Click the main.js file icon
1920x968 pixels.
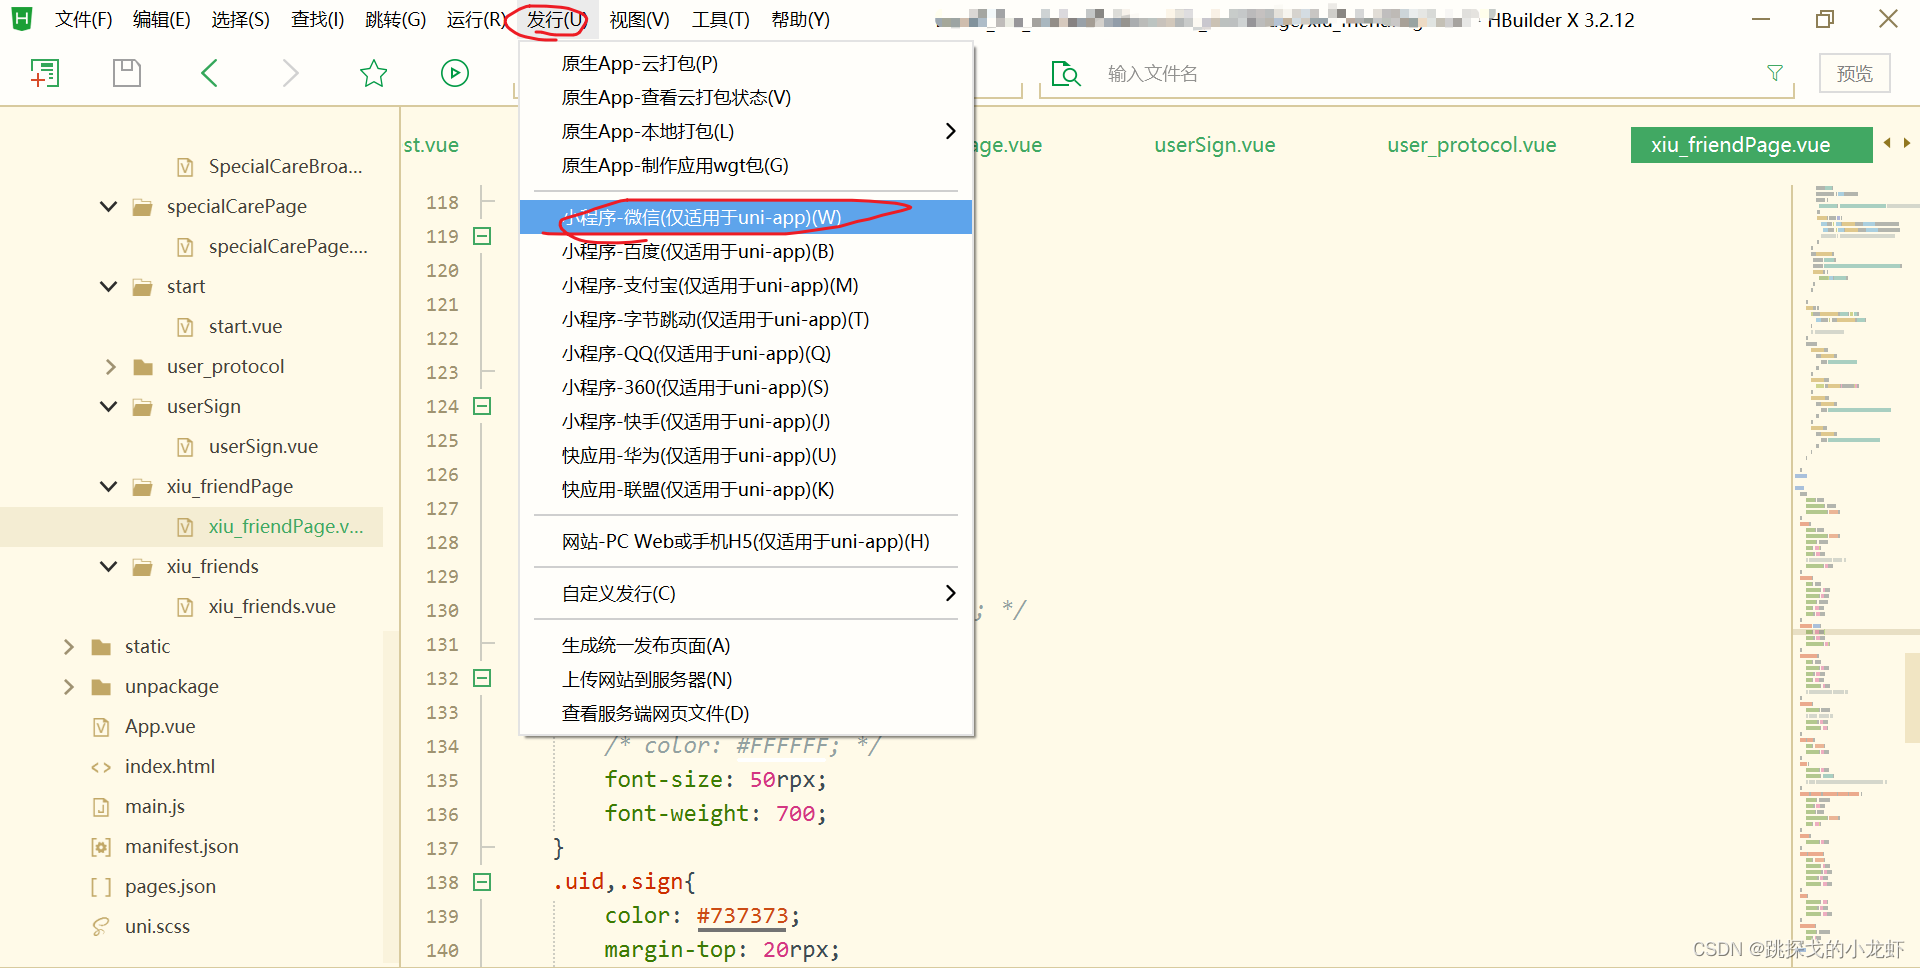point(101,807)
